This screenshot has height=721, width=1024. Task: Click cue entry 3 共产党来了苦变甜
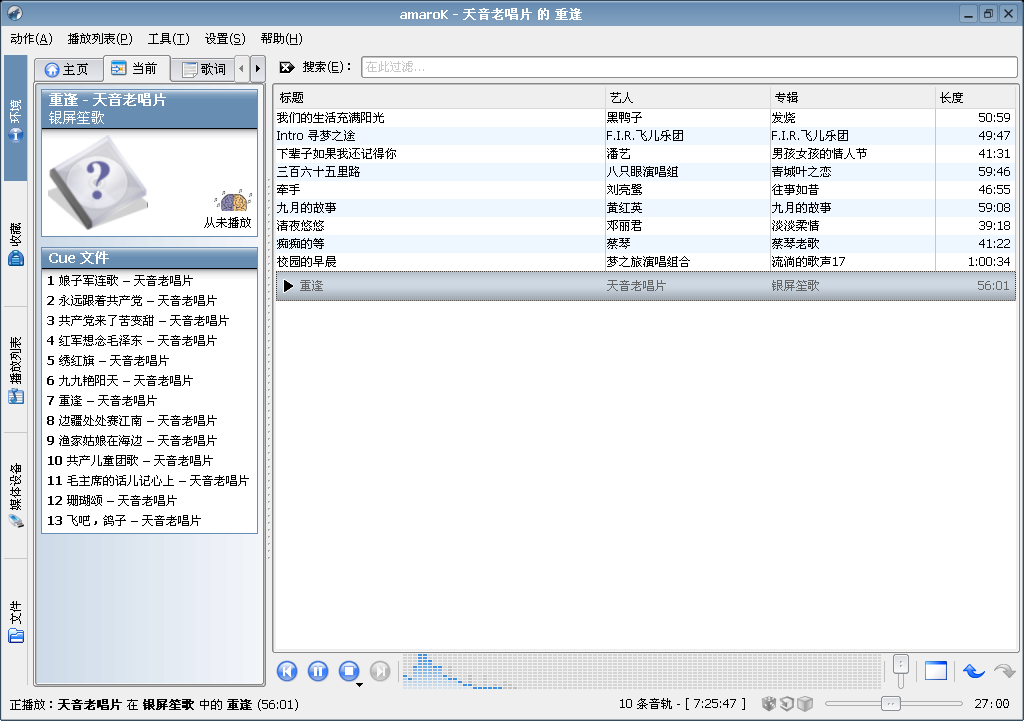(x=138, y=321)
